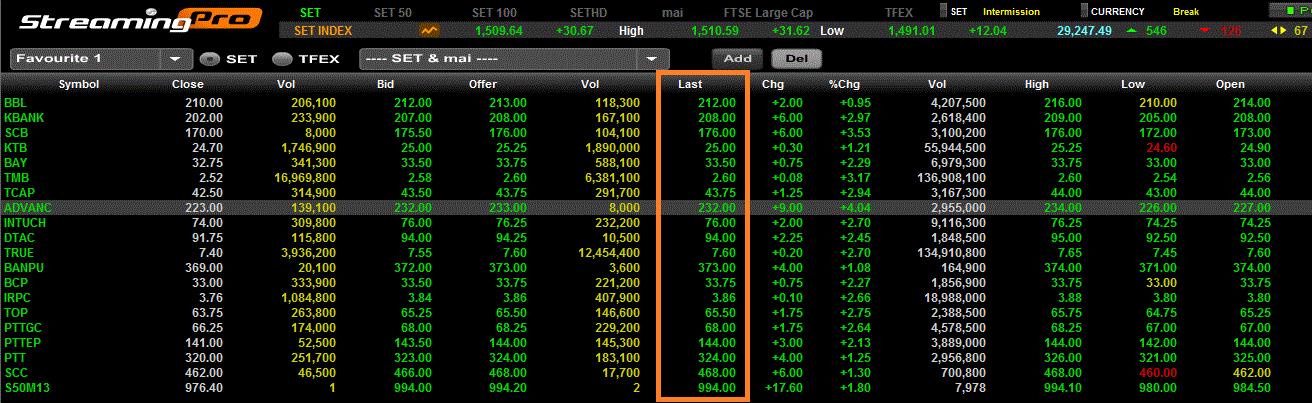Open the Favourite 1 dropdown

tap(101, 59)
